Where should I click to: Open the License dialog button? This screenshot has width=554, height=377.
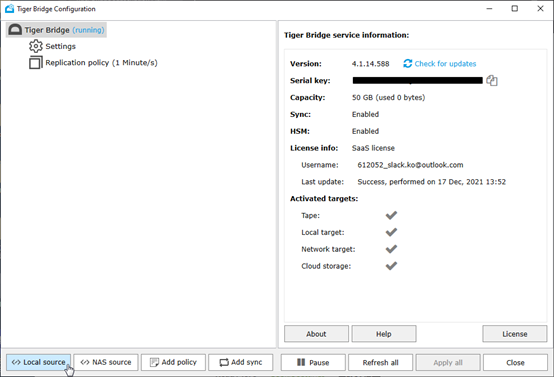click(515, 334)
